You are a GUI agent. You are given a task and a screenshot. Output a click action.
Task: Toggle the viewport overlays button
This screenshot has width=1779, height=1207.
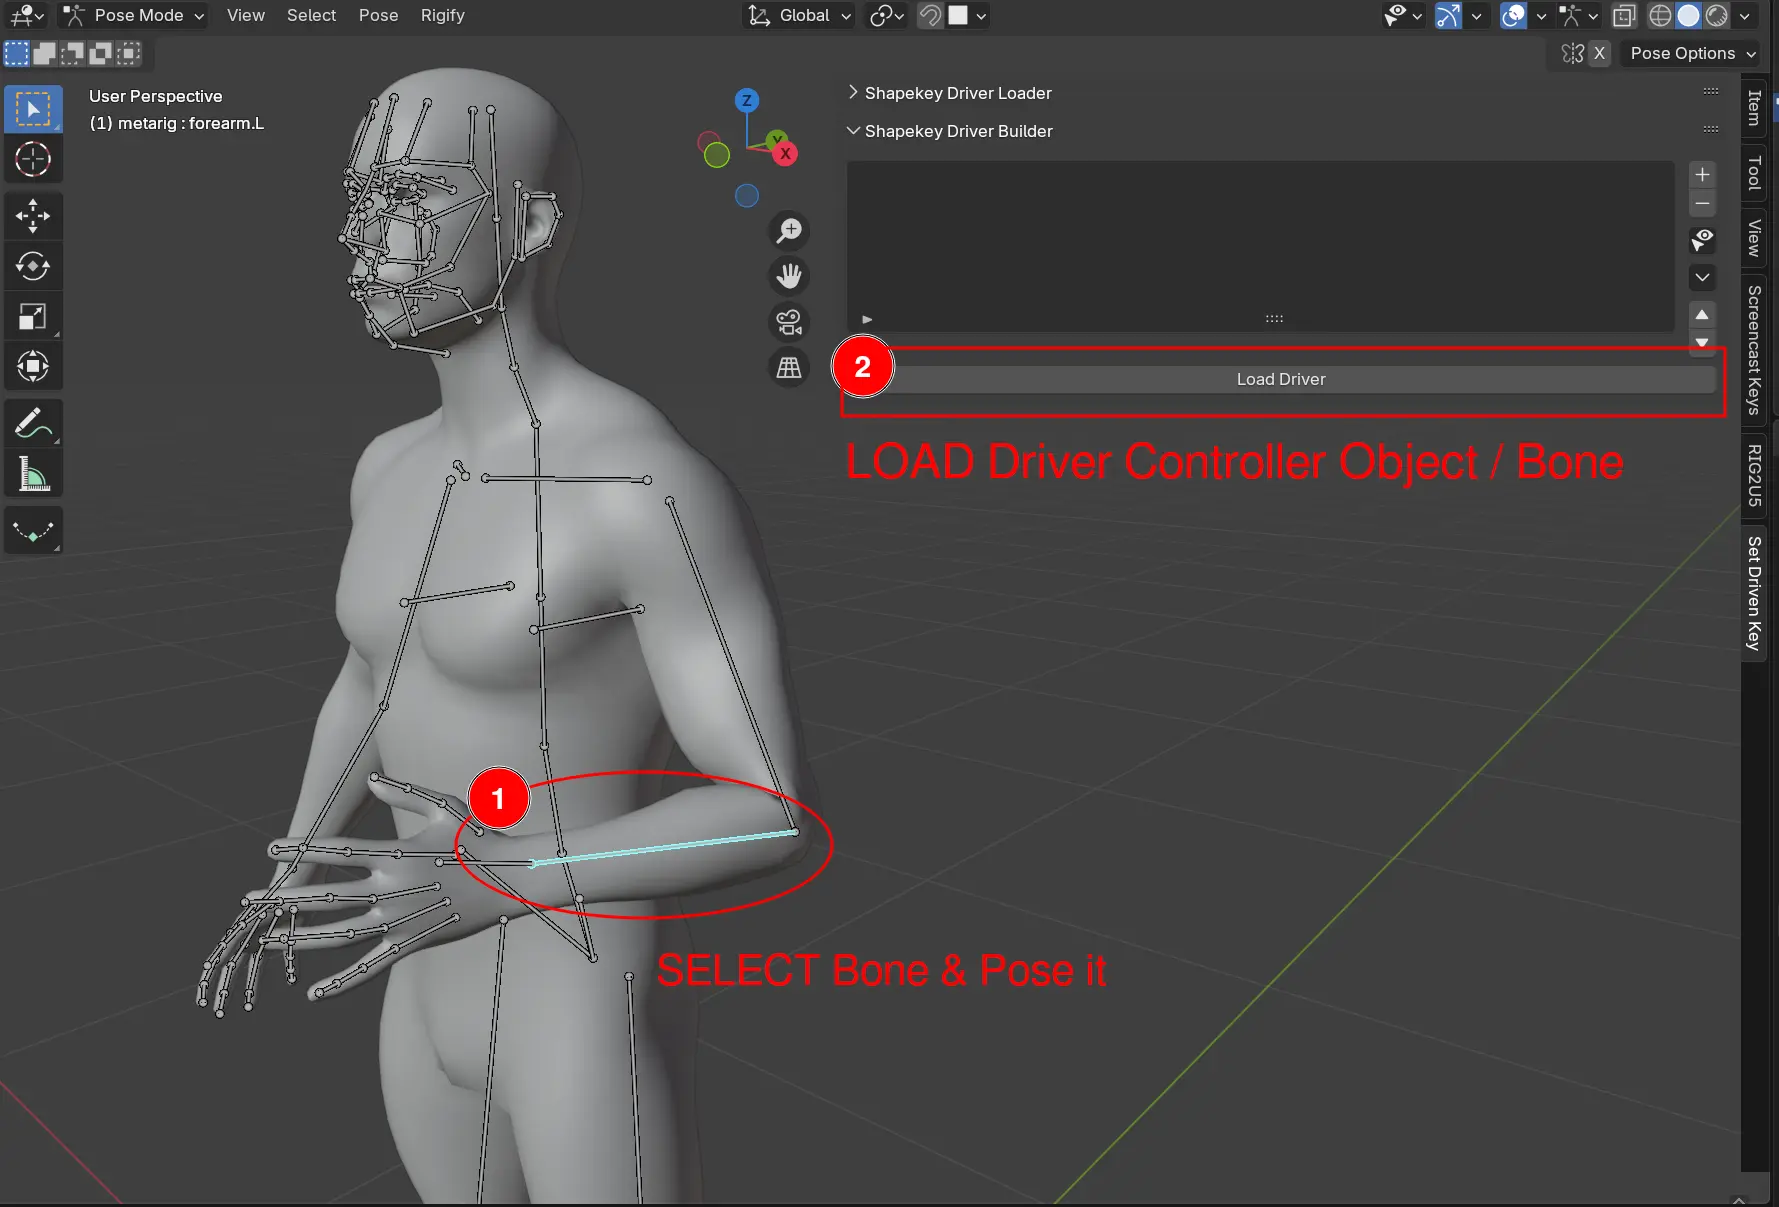[x=1513, y=16]
